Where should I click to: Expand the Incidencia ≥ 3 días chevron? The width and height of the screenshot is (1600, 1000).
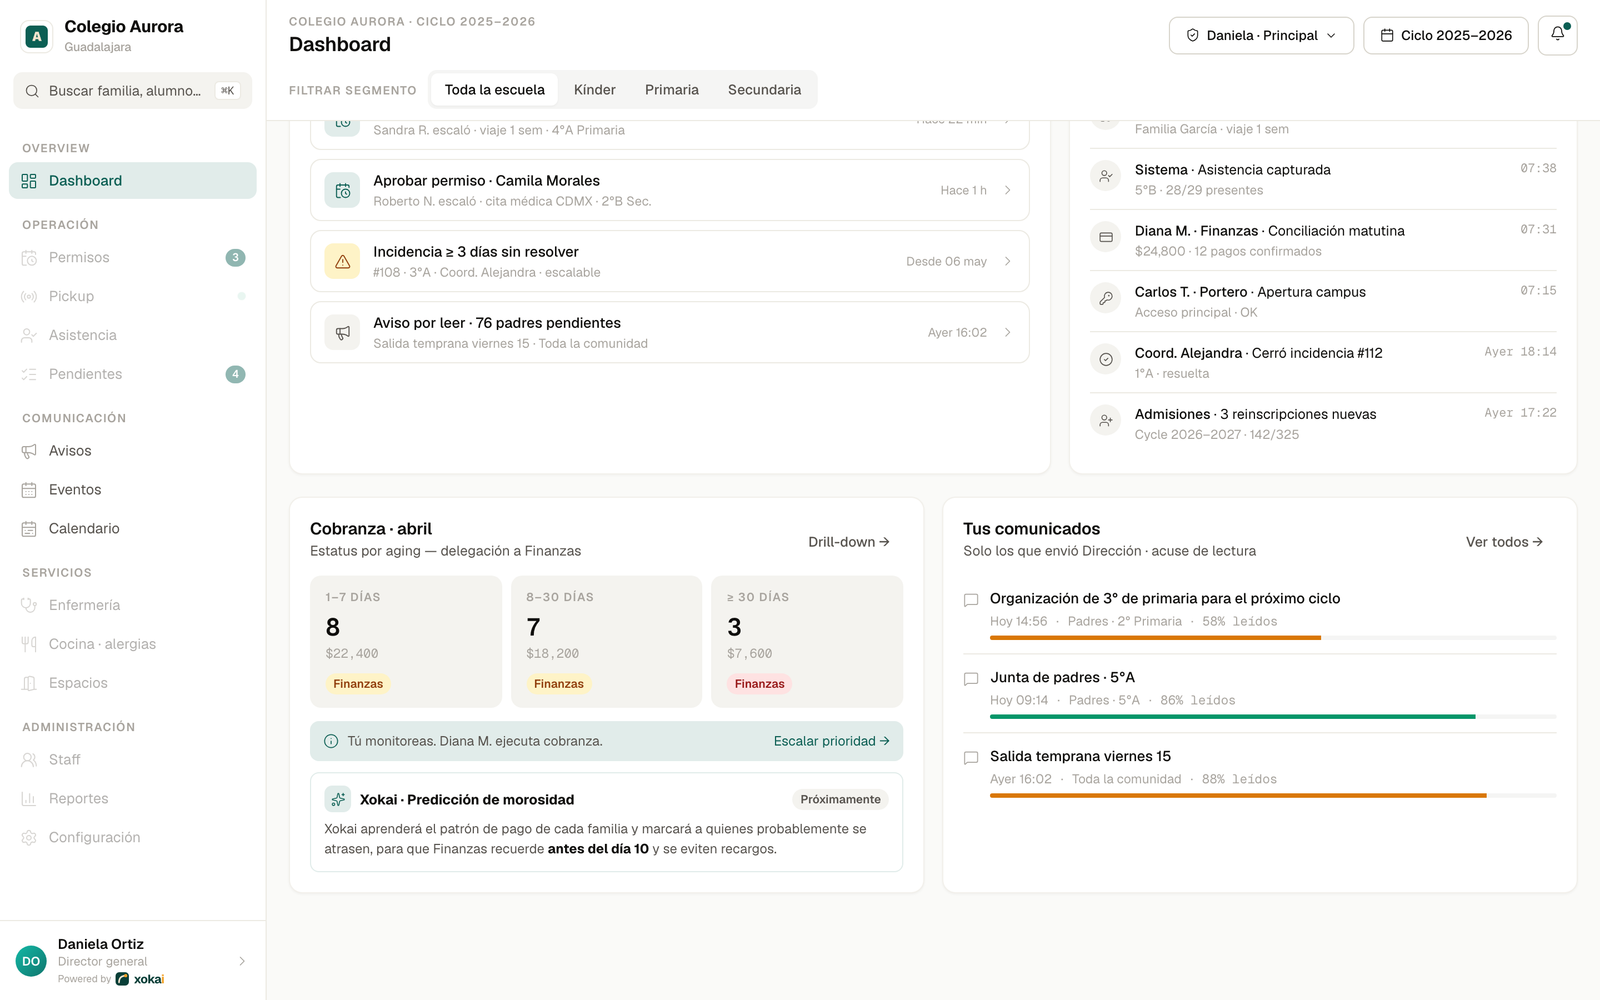tap(1007, 261)
